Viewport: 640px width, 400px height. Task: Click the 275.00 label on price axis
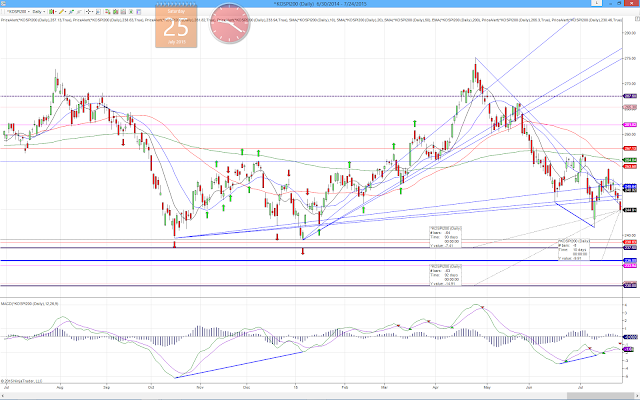point(630,58)
